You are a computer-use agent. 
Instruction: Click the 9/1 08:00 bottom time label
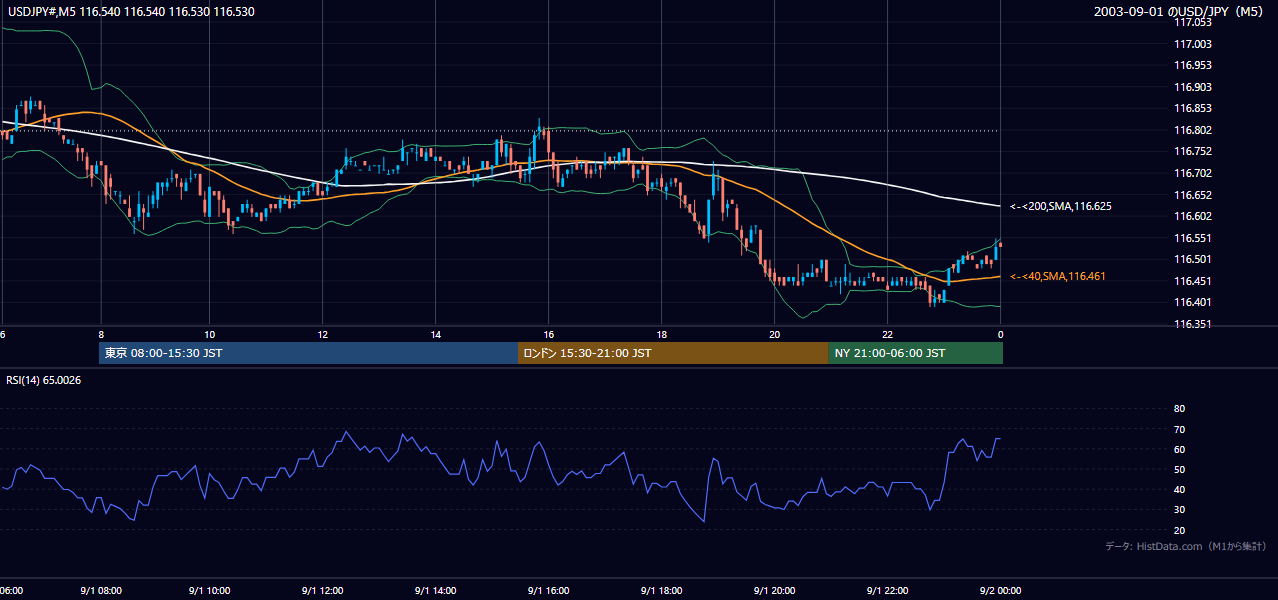point(101,591)
